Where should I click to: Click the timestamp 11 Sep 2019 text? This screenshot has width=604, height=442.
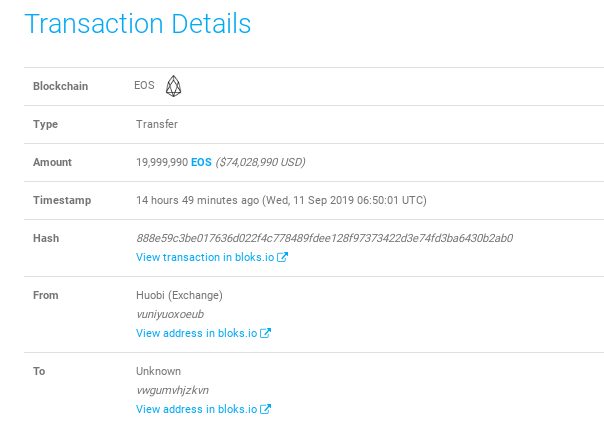coord(324,200)
